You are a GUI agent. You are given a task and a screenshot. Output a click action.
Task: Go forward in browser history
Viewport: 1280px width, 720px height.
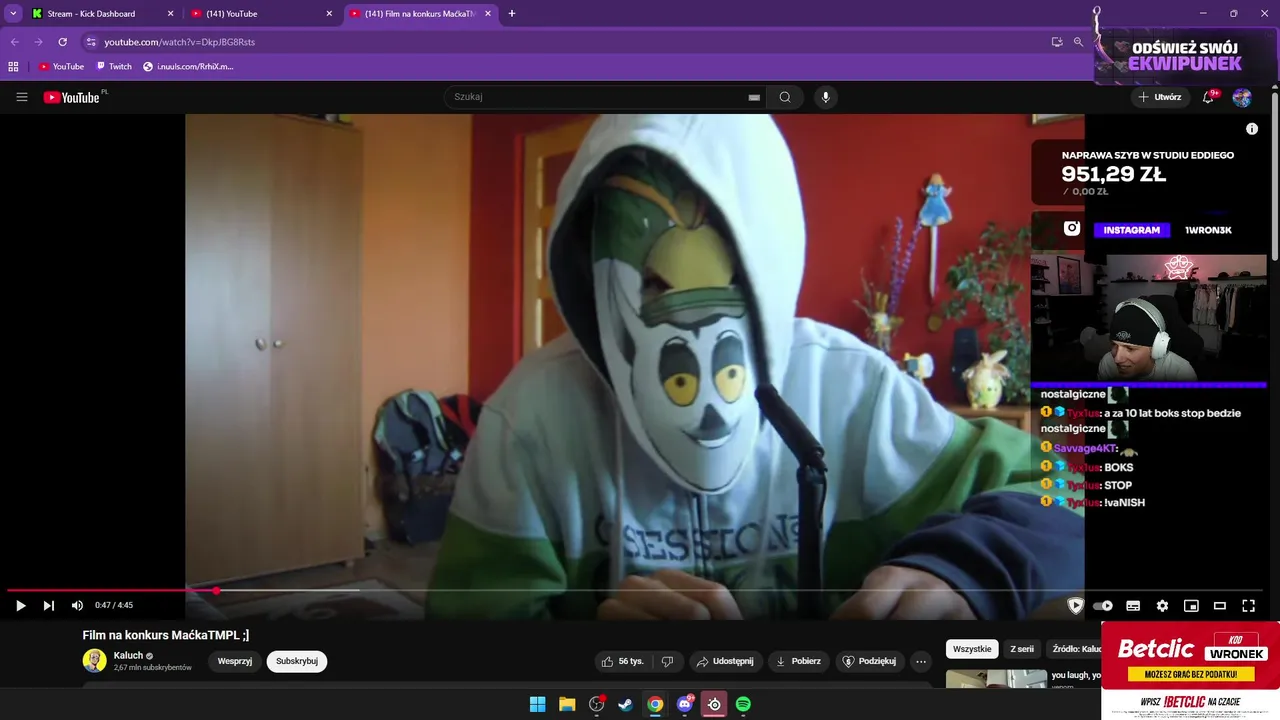(x=38, y=42)
